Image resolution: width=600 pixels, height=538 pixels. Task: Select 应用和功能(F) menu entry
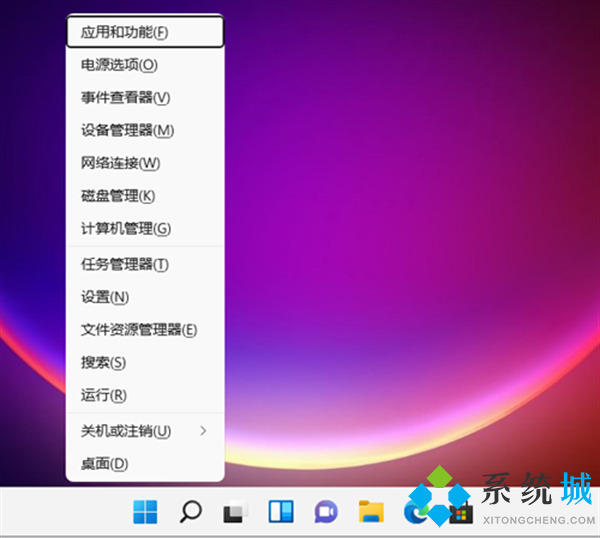point(145,32)
